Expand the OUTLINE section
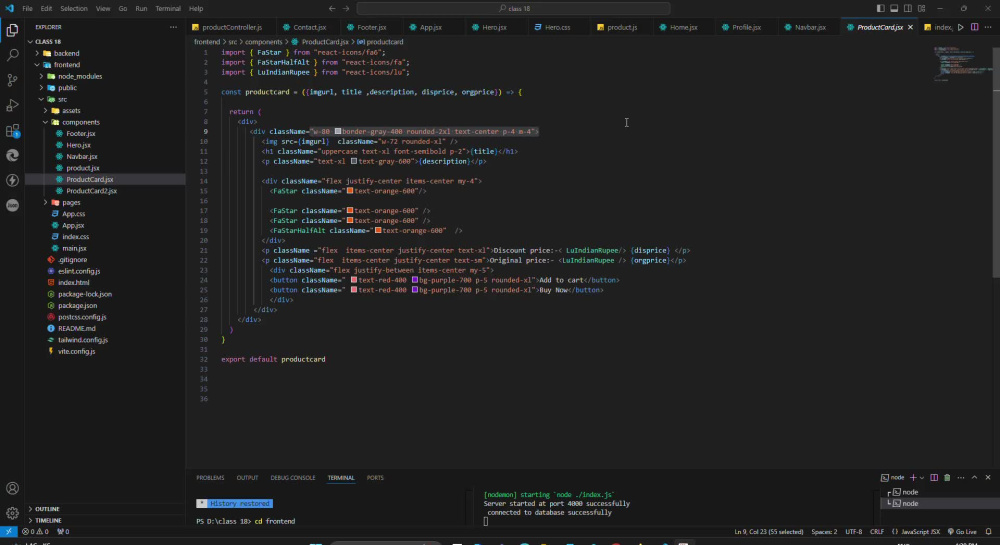Viewport: 1000px width, 545px height. 47,509
